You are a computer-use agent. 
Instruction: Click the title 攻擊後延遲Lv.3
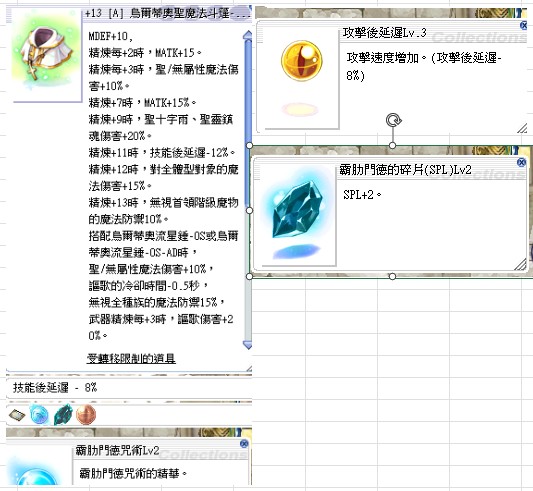[x=384, y=33]
